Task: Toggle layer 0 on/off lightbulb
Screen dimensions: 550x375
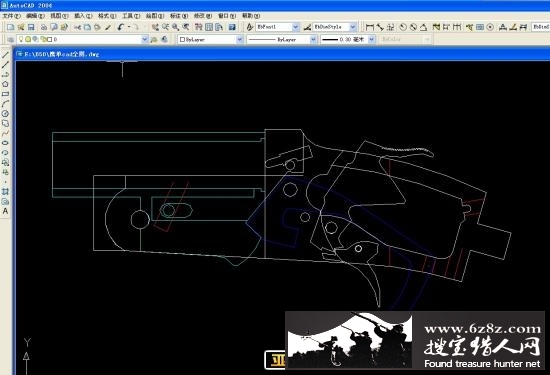Action: (21, 40)
